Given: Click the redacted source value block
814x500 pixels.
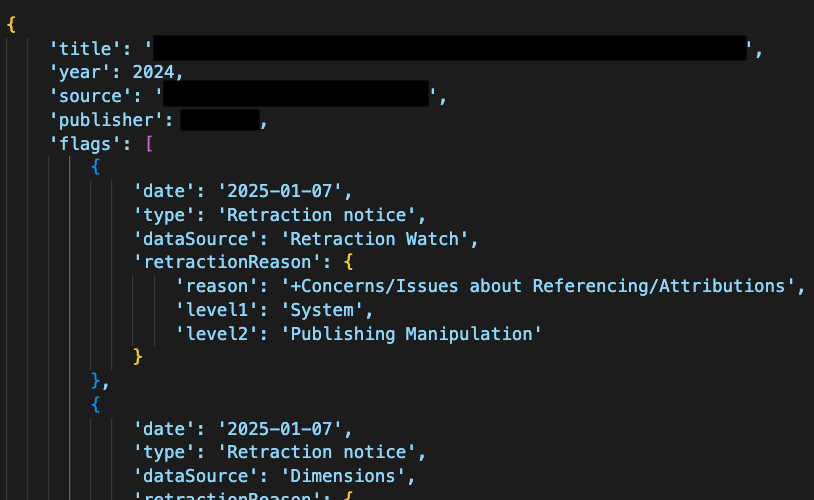Looking at the screenshot, I should 296,96.
